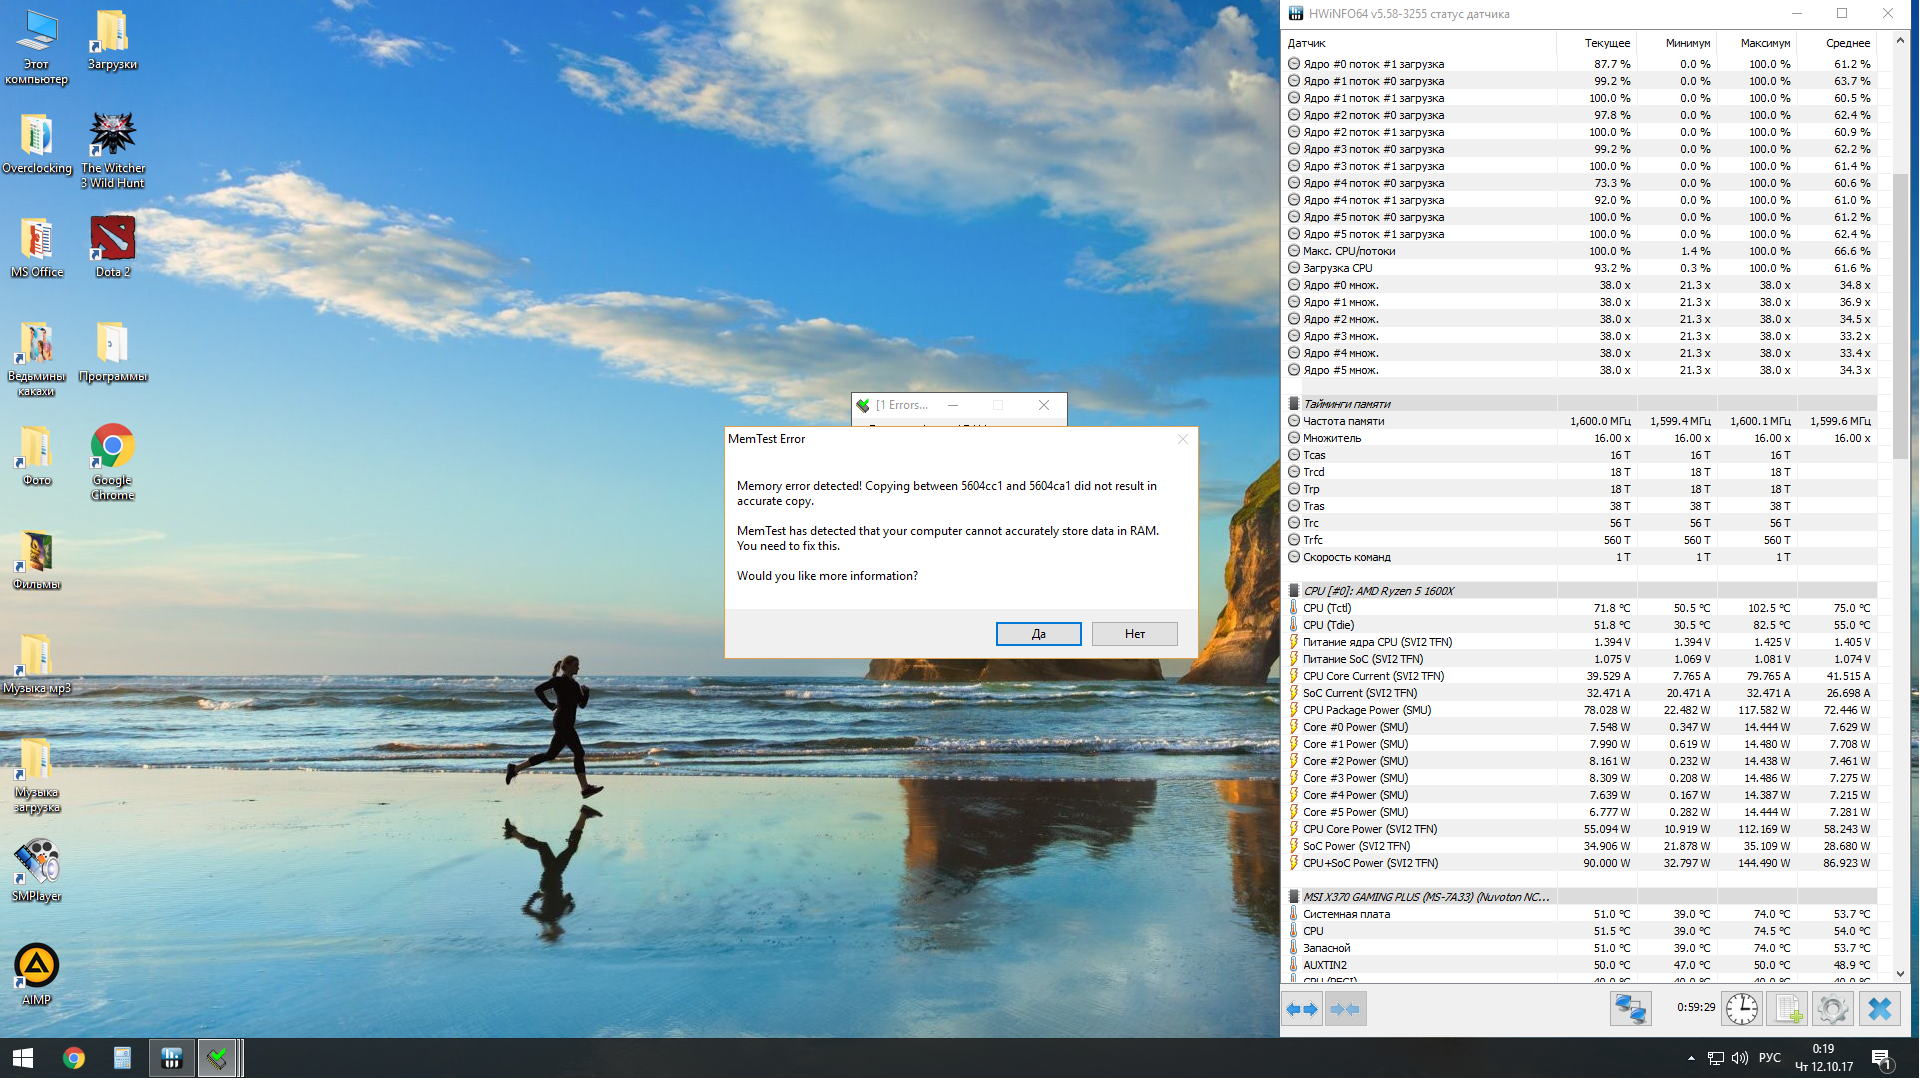Start logging with the sheet-plus icon

click(1788, 1009)
